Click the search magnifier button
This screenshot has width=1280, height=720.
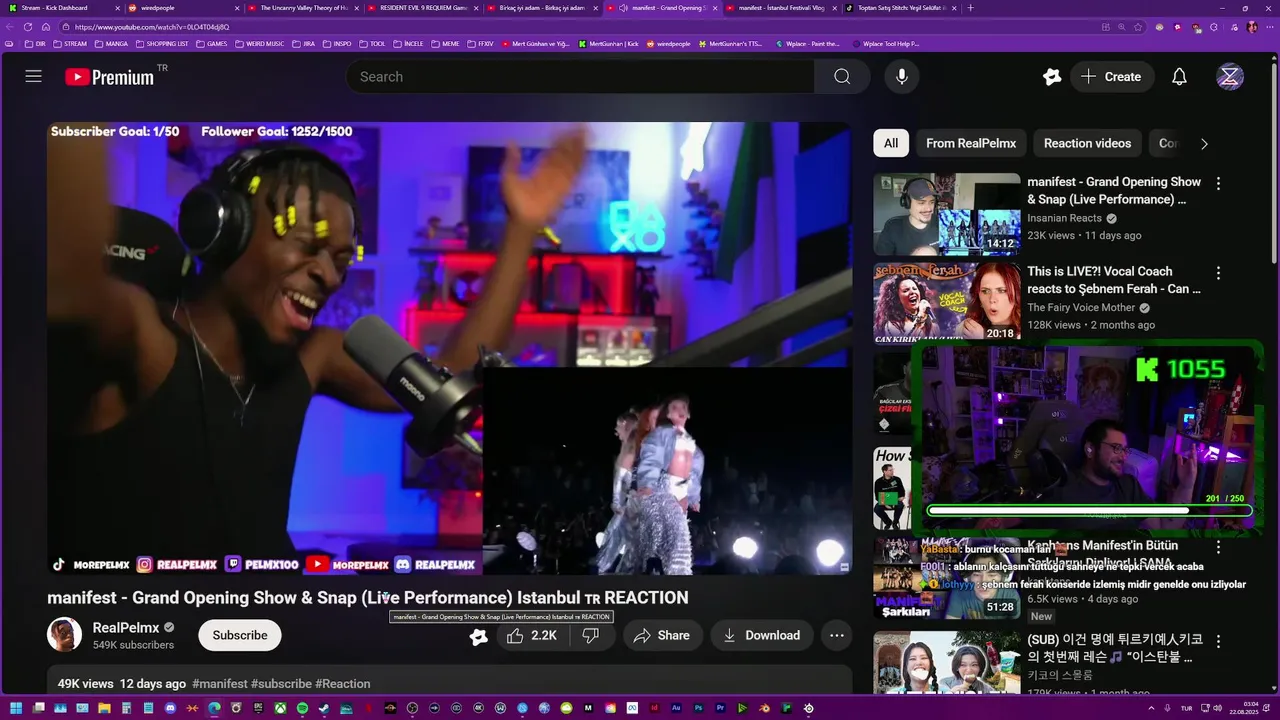pos(842,76)
